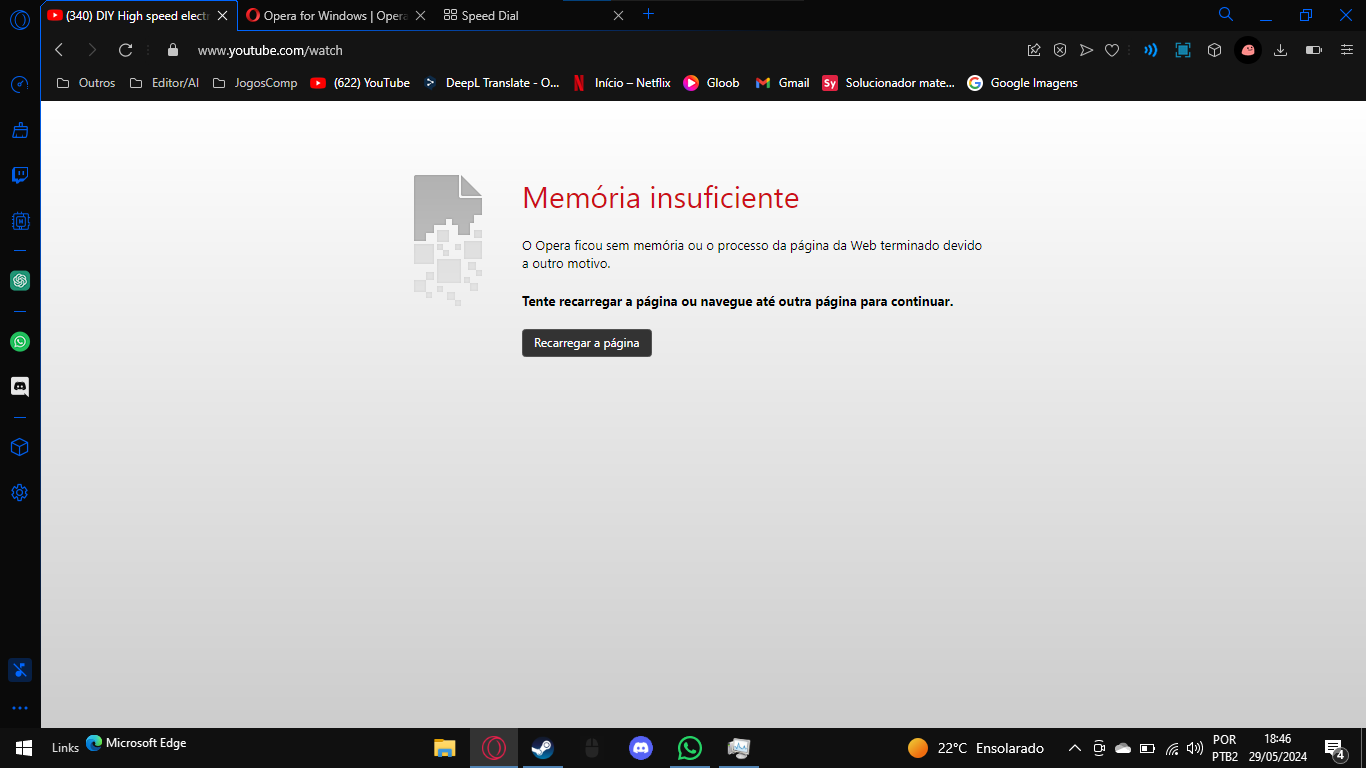Take a snapshot with the capture icon

1183,50
